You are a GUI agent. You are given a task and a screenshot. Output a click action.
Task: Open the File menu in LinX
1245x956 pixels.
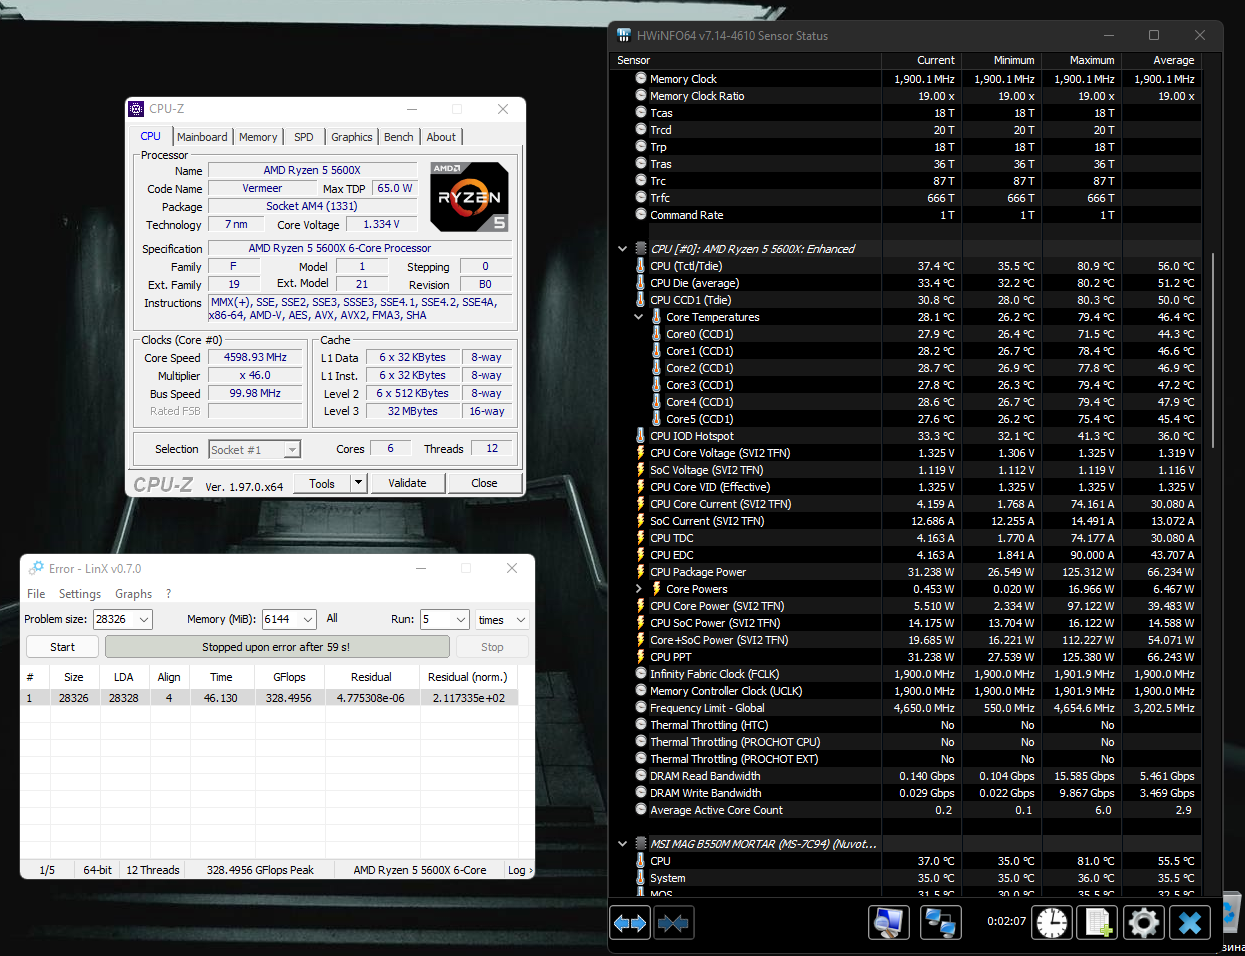click(x=36, y=594)
